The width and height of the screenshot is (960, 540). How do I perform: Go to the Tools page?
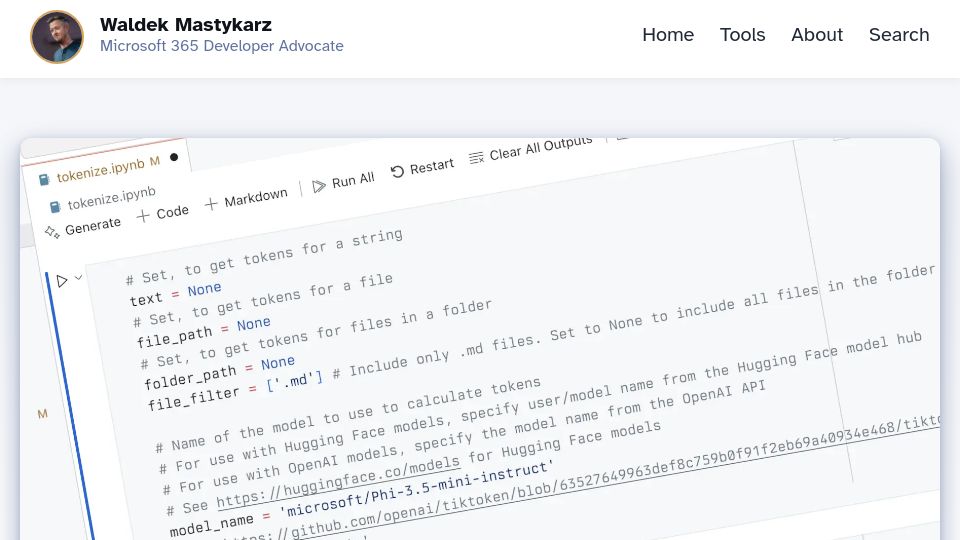(742, 35)
